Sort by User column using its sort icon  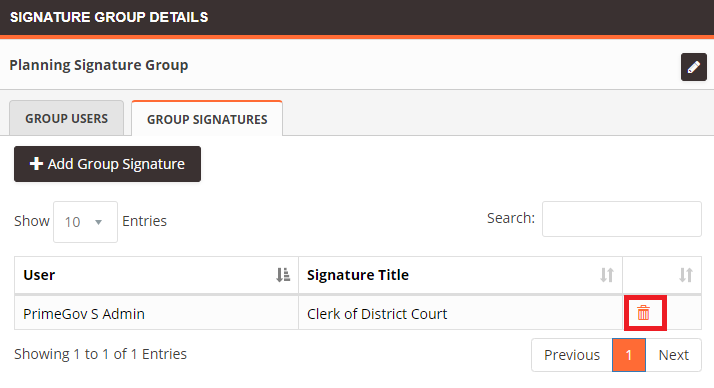[x=283, y=275]
